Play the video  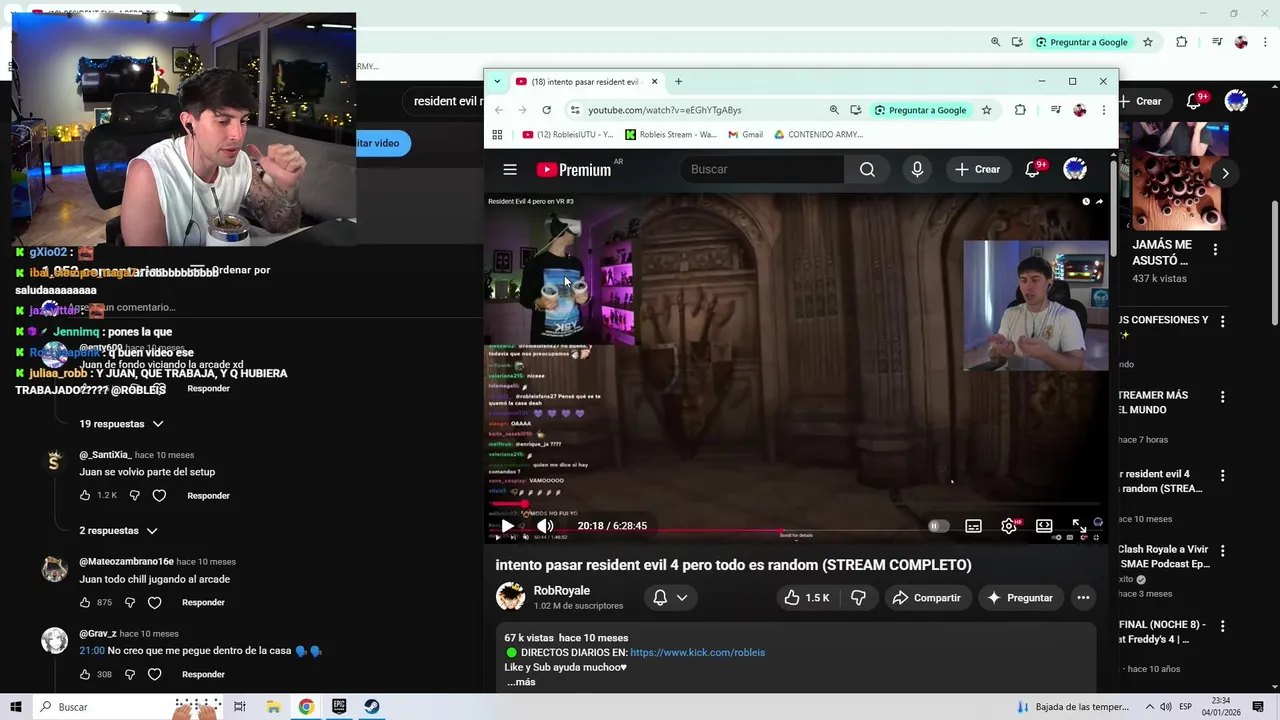(x=507, y=526)
